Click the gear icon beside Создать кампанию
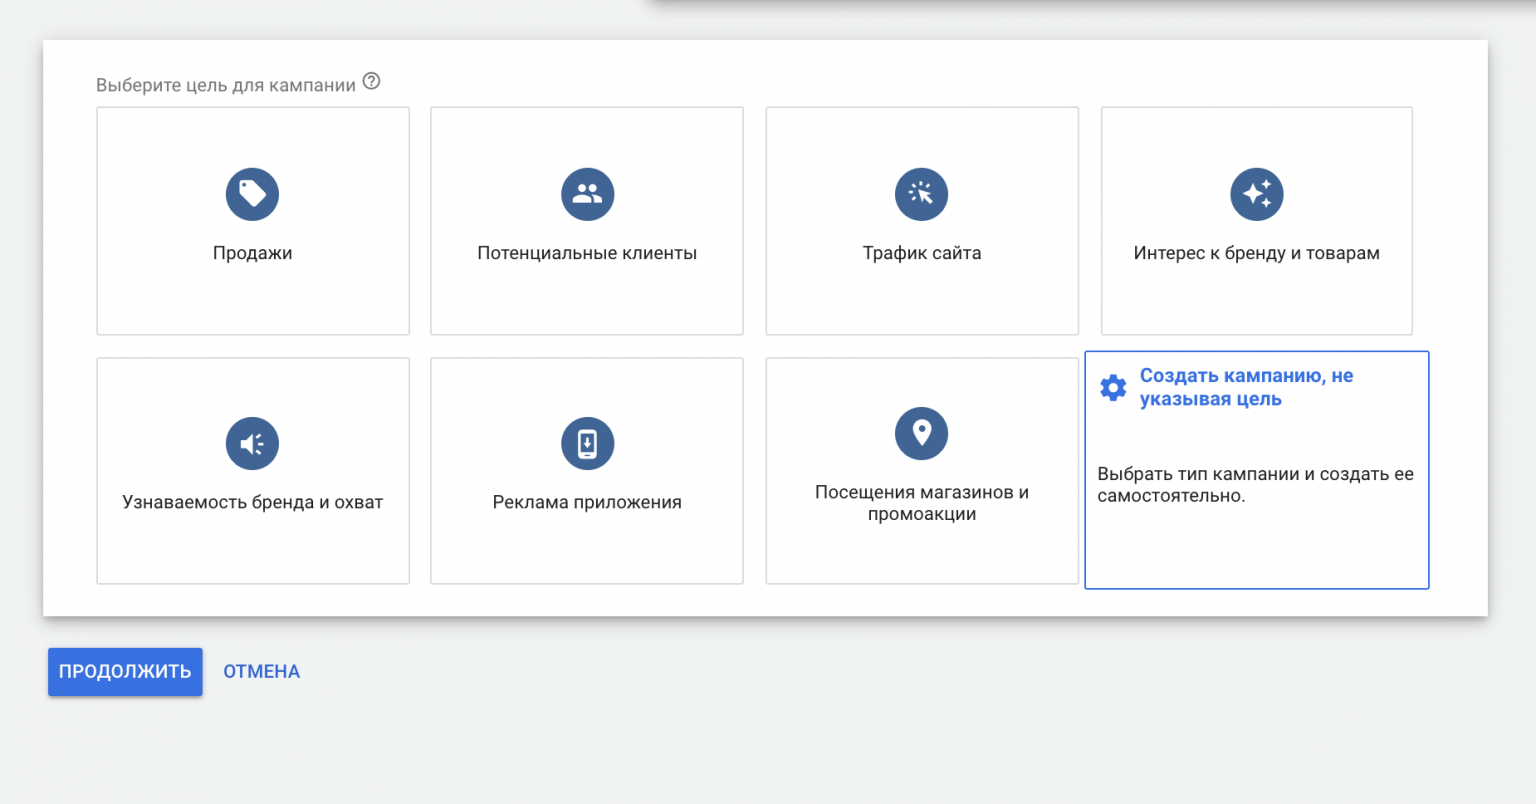 (1113, 388)
